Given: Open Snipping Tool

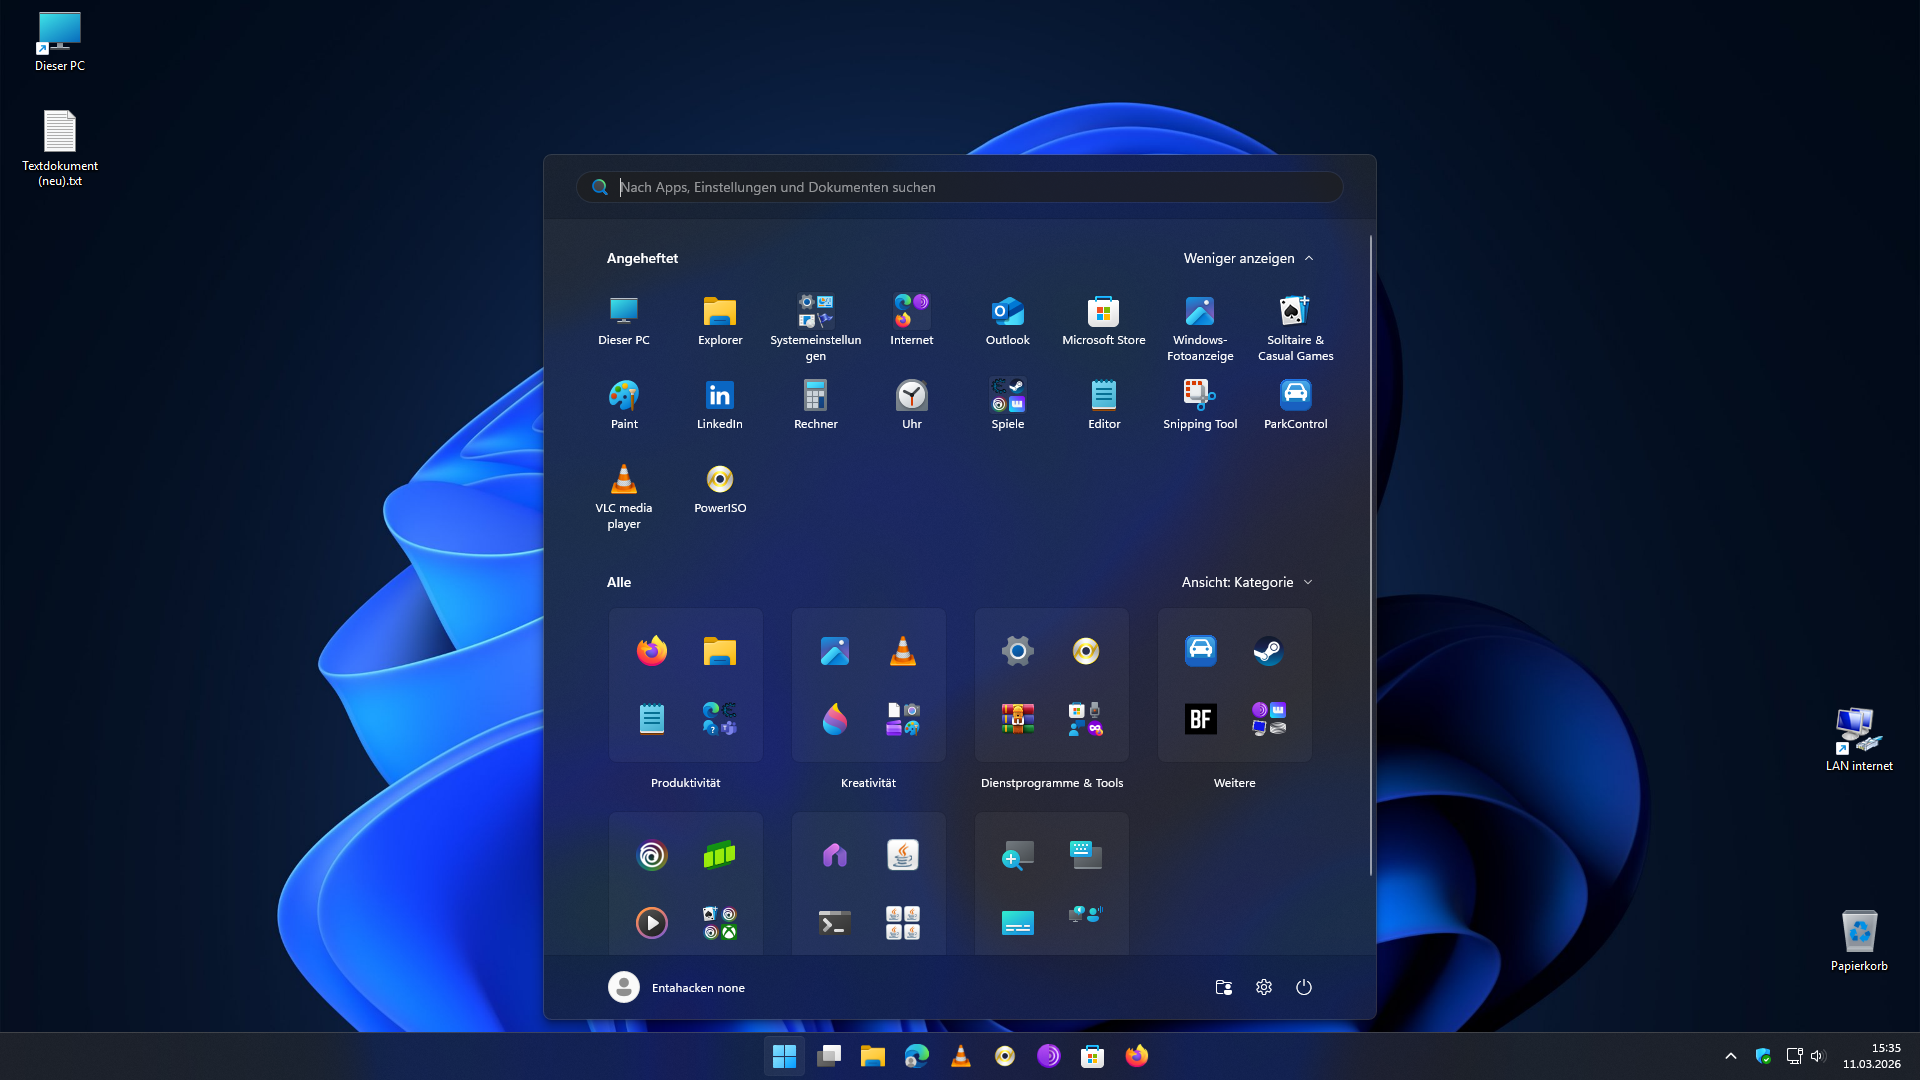Looking at the screenshot, I should (1200, 405).
